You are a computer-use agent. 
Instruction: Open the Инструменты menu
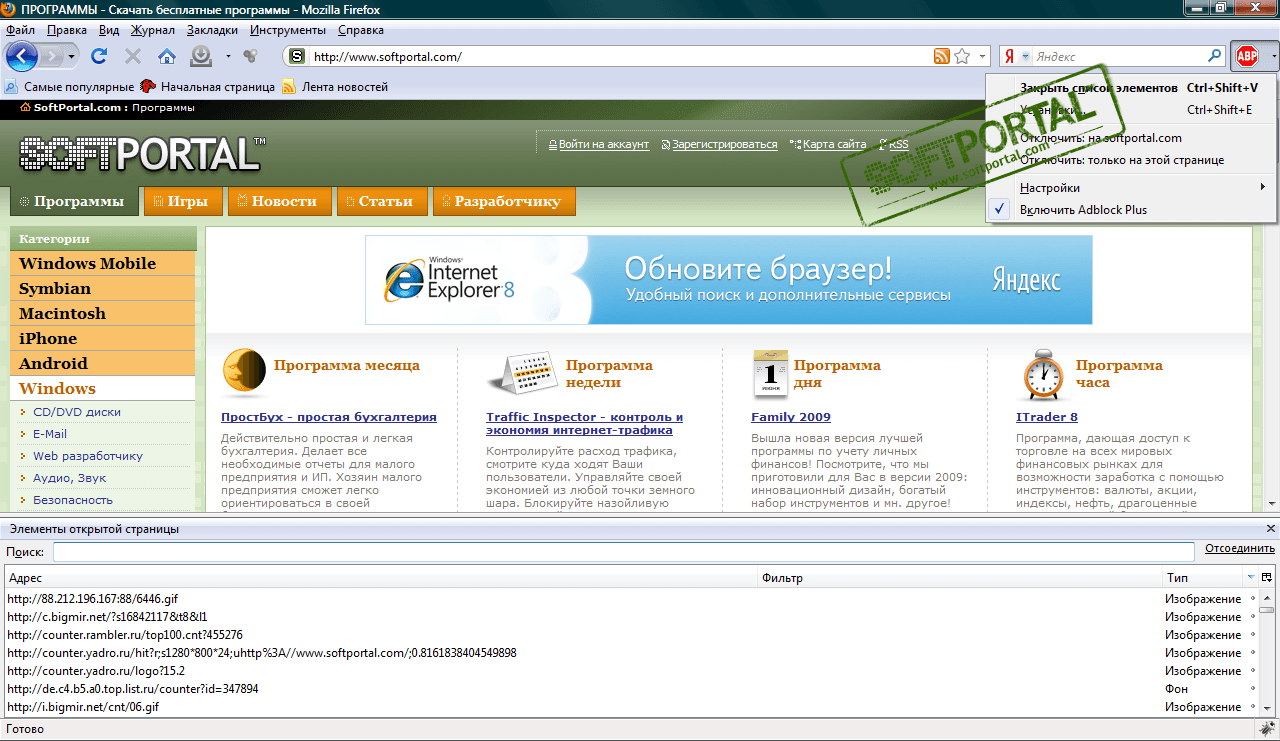click(288, 30)
